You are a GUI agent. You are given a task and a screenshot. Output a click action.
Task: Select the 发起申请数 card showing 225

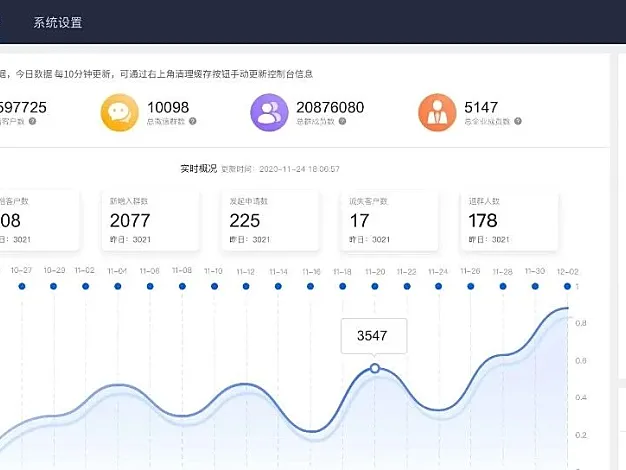point(270,219)
